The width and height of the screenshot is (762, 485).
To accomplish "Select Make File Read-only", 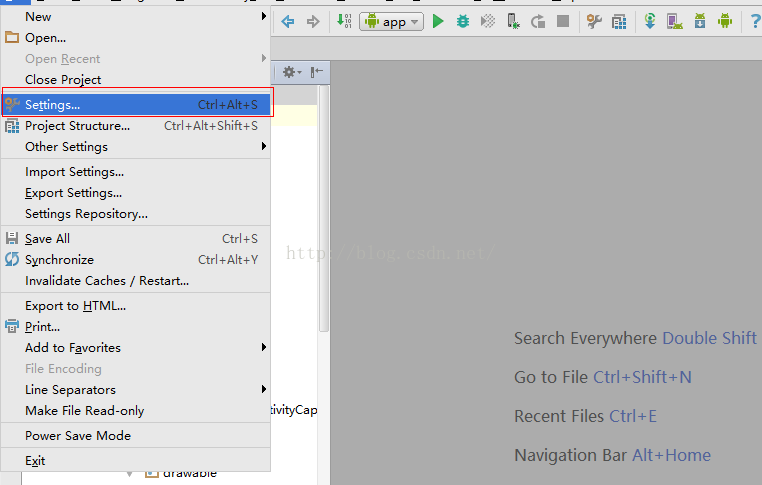I will tap(136, 410).
